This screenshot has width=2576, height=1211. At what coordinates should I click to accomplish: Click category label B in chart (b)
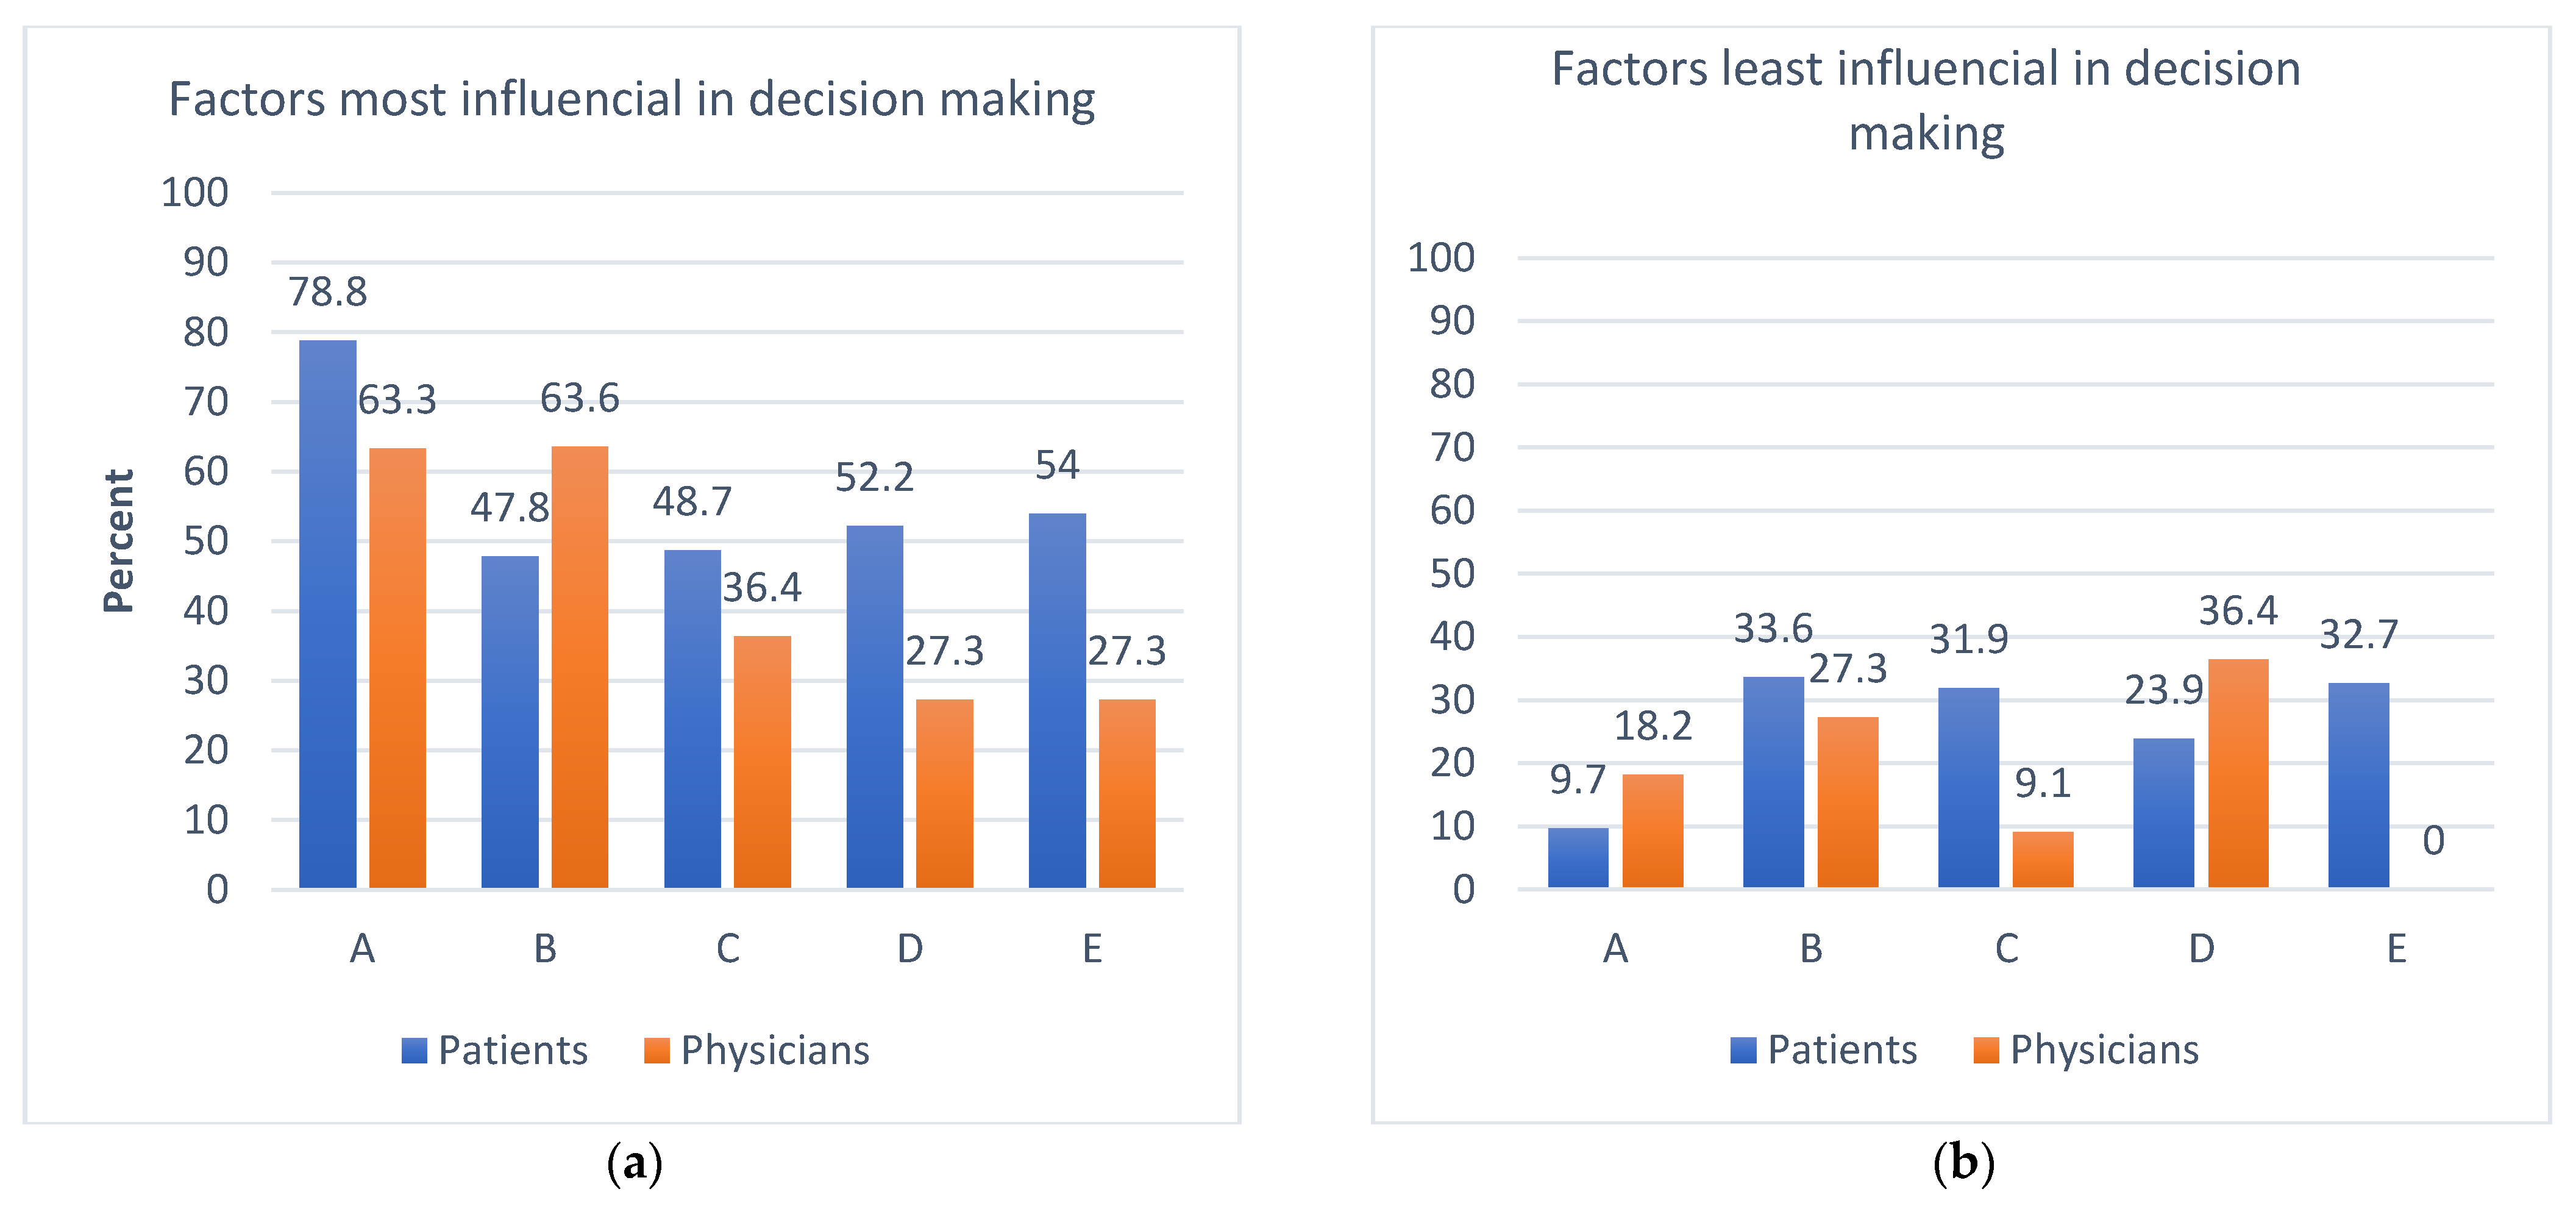[1811, 948]
